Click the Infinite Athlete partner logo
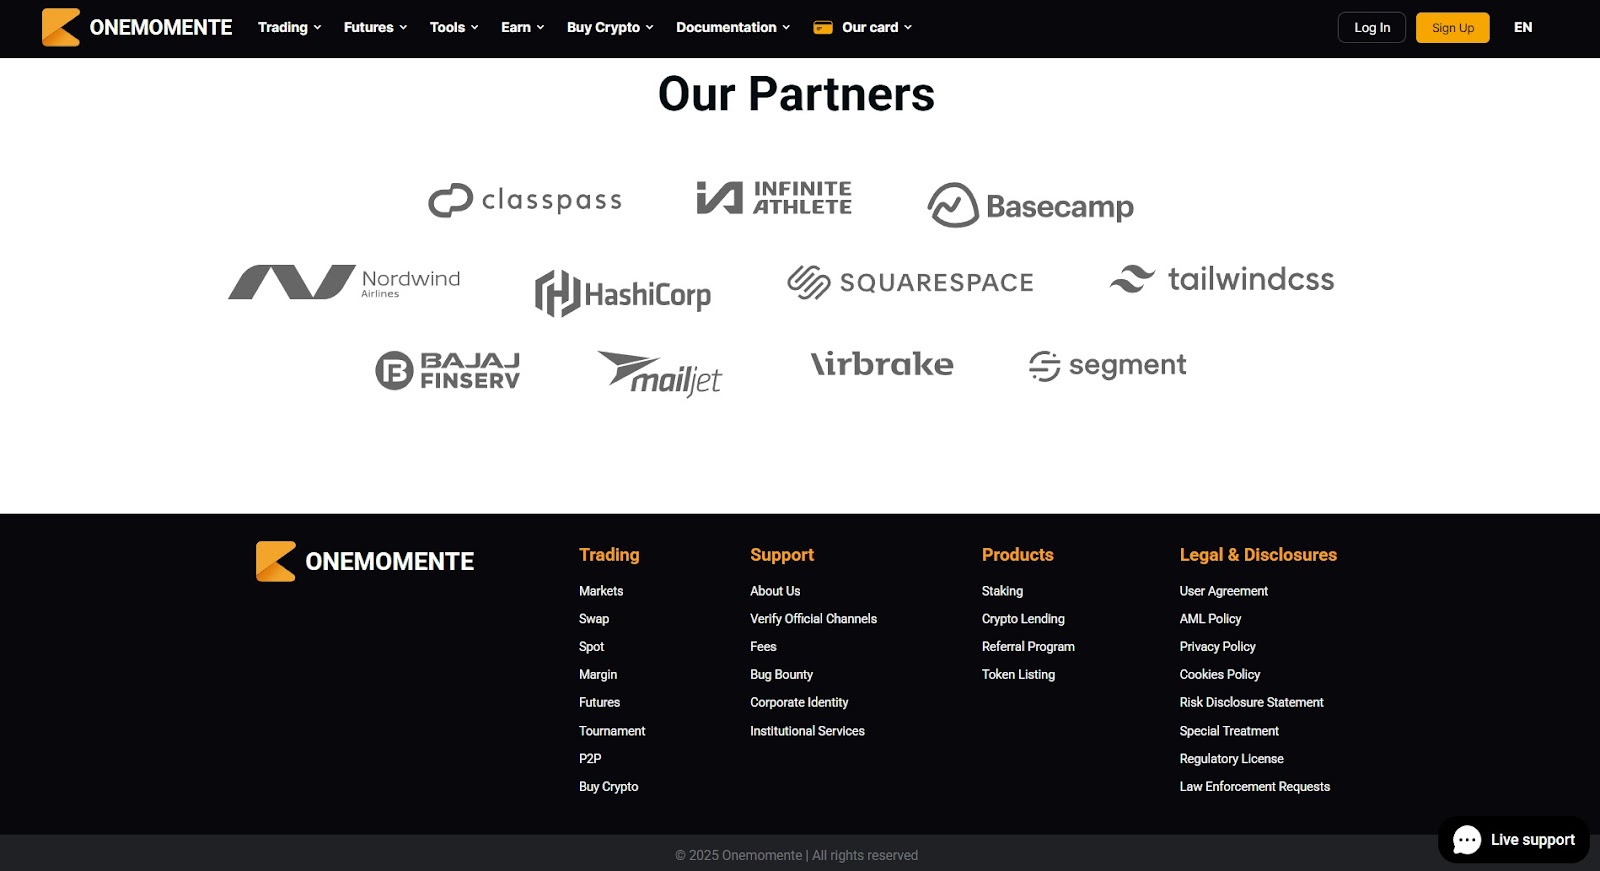The image size is (1600, 871). tap(775, 198)
